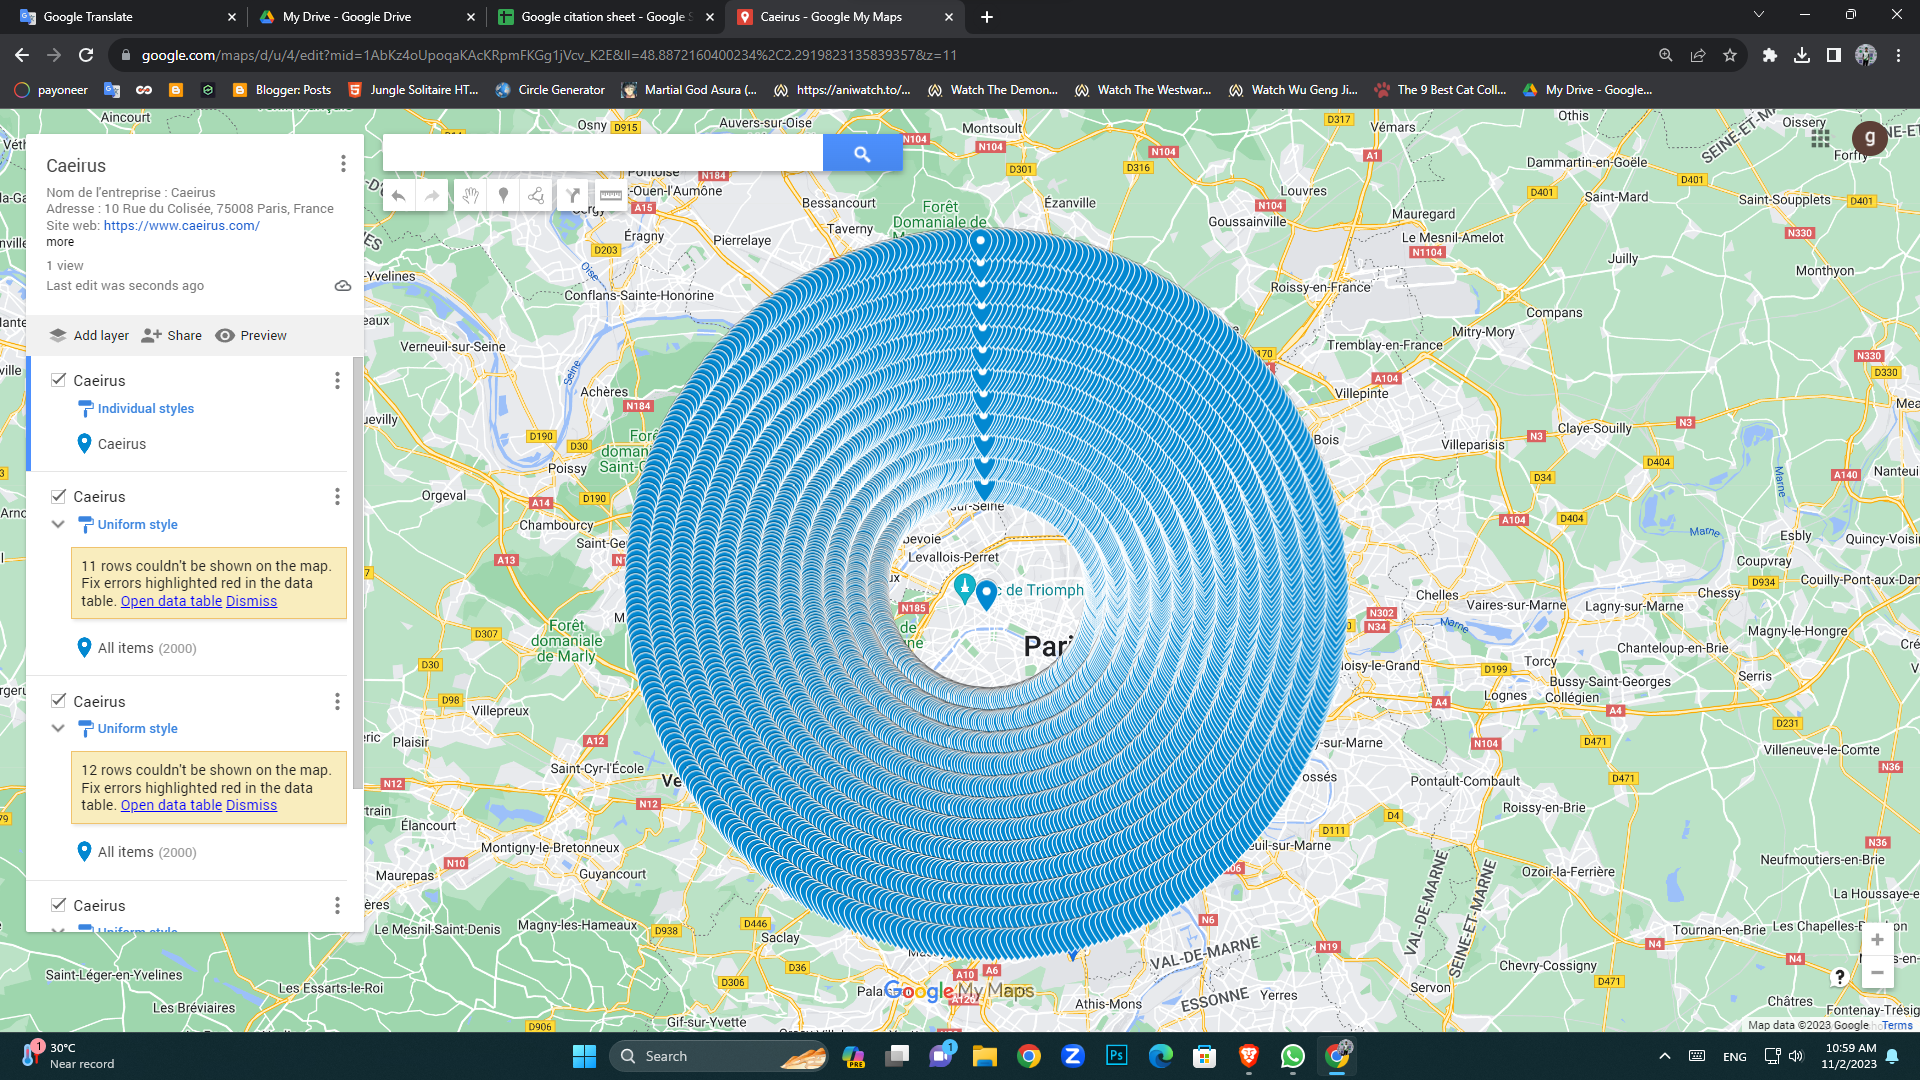Toggle the second Caeirus layer checkbox
This screenshot has height=1080, width=1920.
point(59,496)
